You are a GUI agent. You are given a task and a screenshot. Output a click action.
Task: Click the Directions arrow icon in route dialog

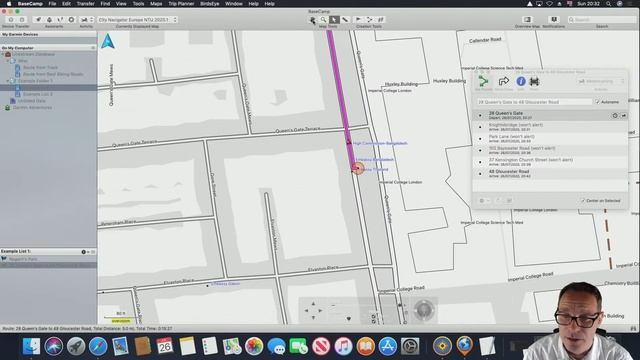click(x=504, y=81)
